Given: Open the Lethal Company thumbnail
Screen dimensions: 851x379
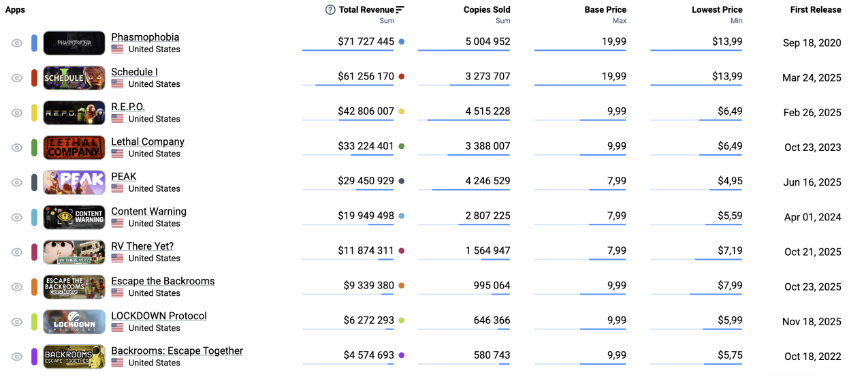Looking at the screenshot, I should (x=74, y=147).
